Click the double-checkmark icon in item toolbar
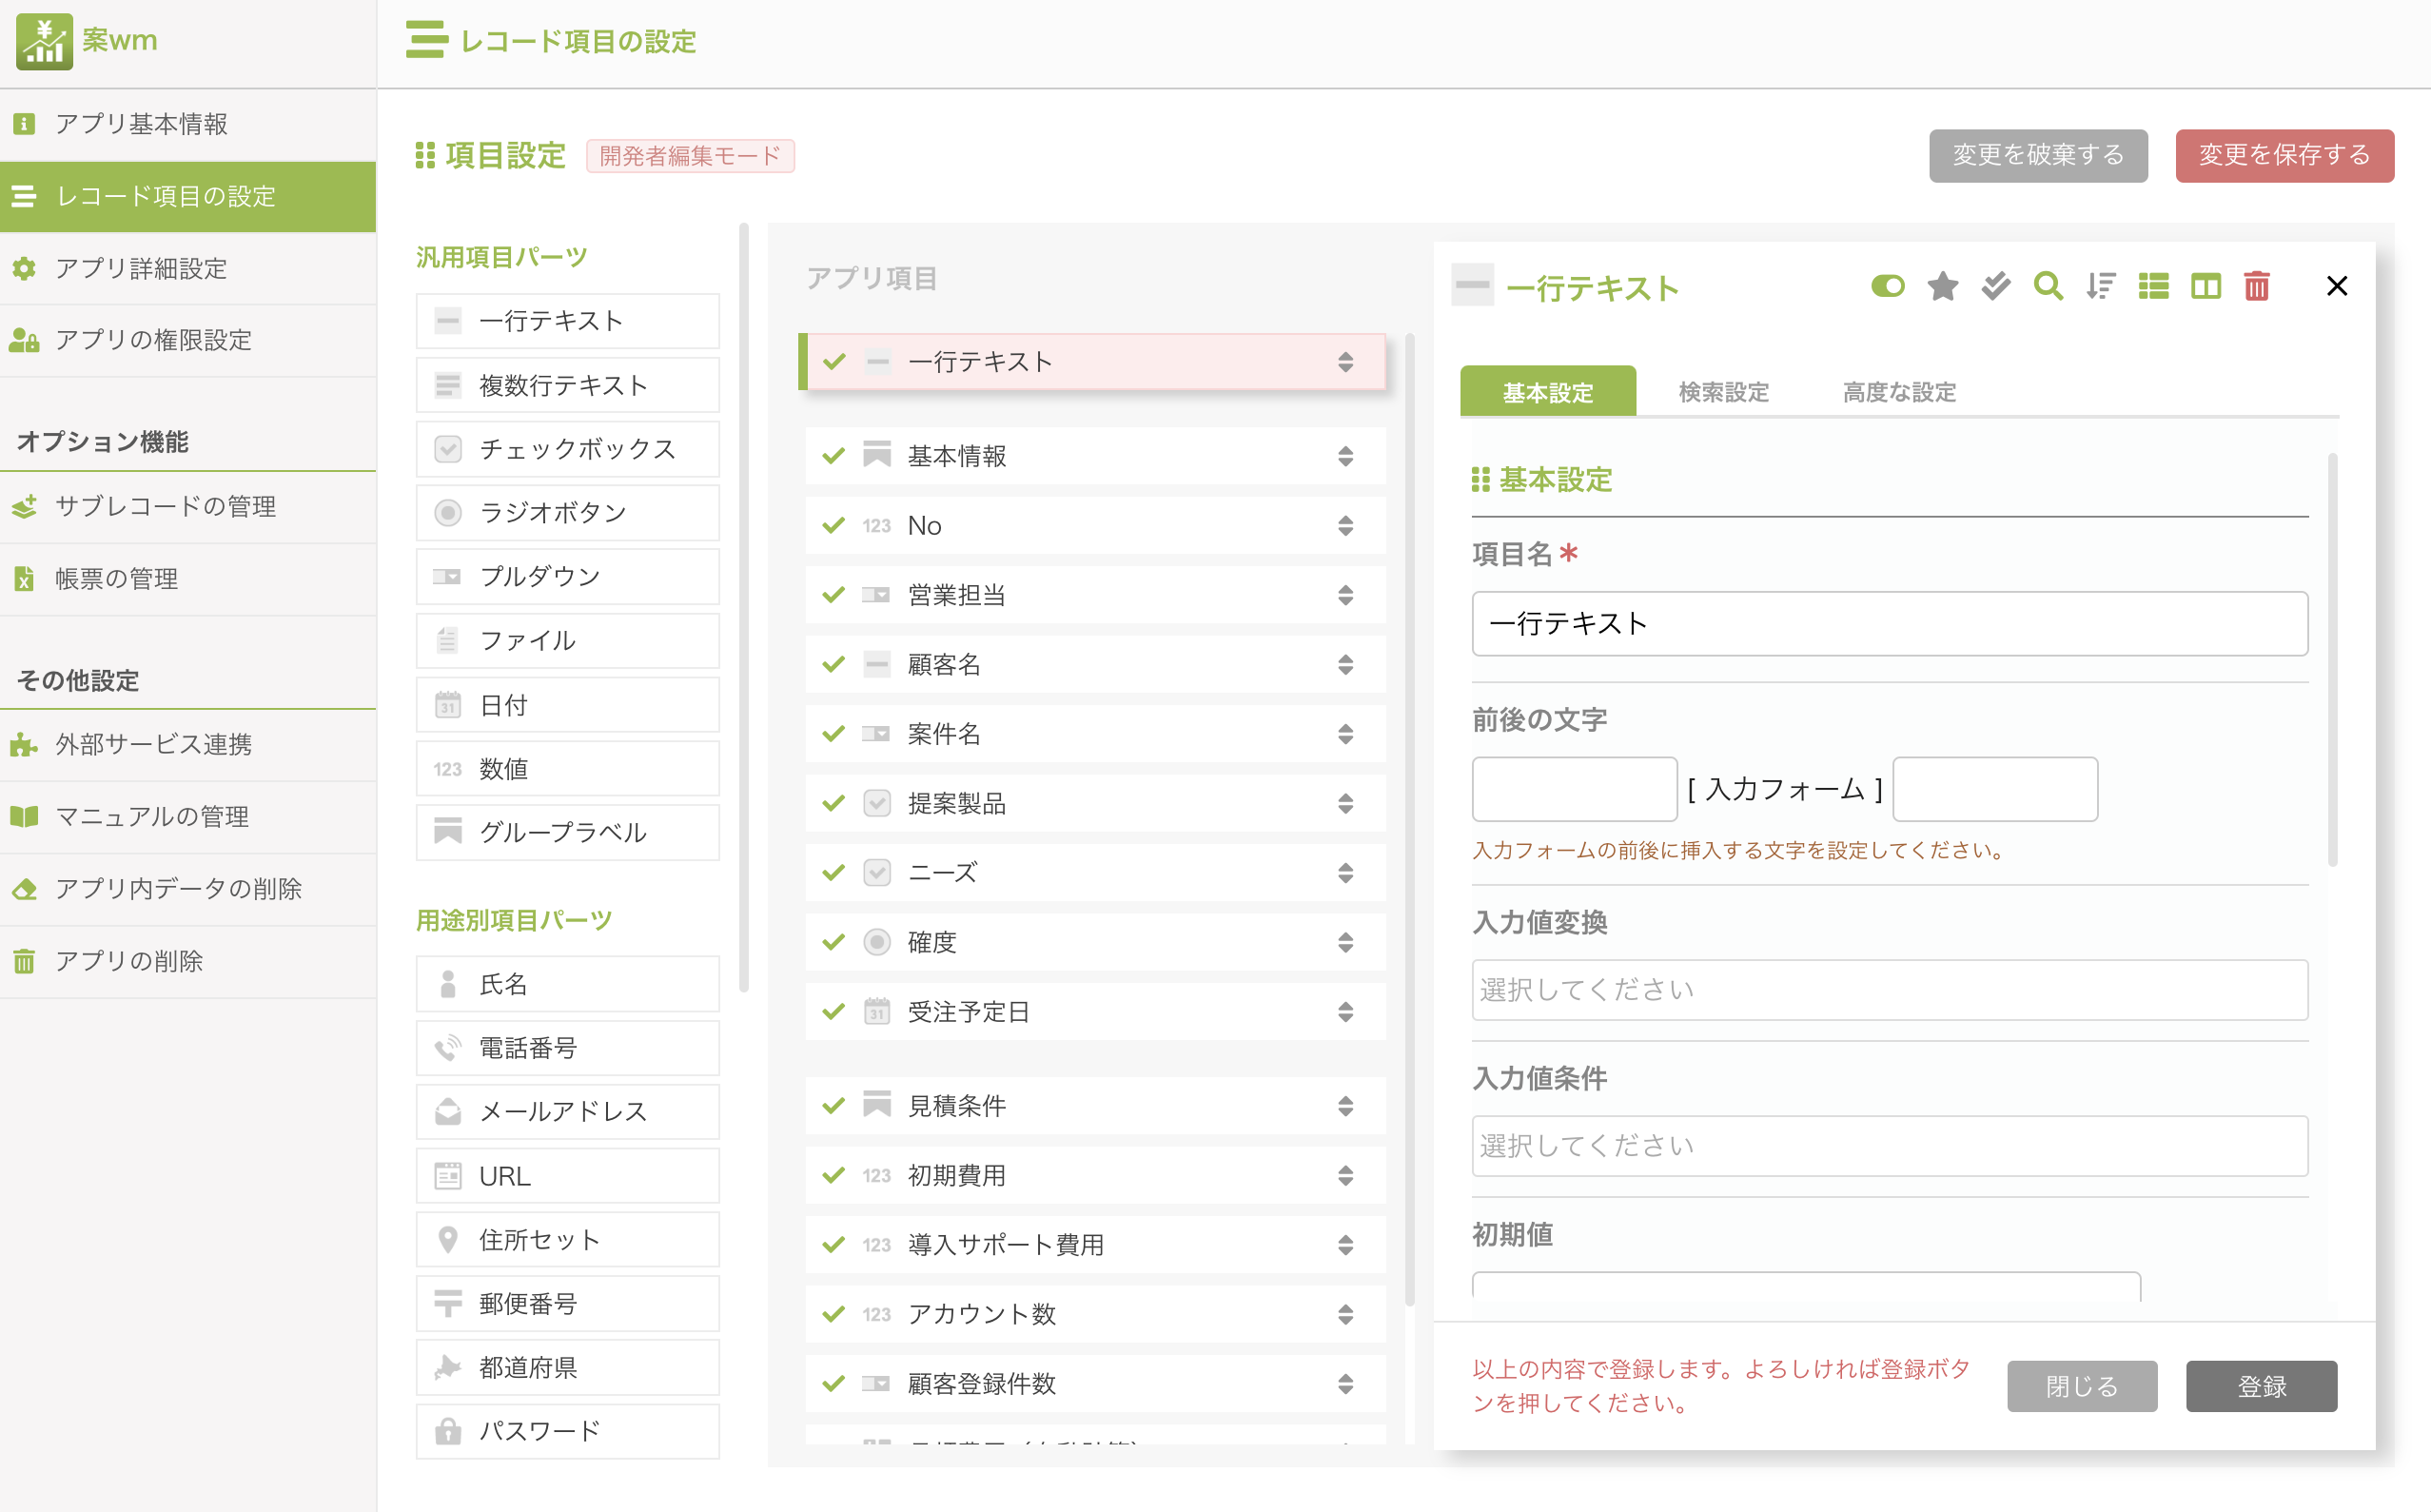The width and height of the screenshot is (2431, 1512). [x=1995, y=287]
